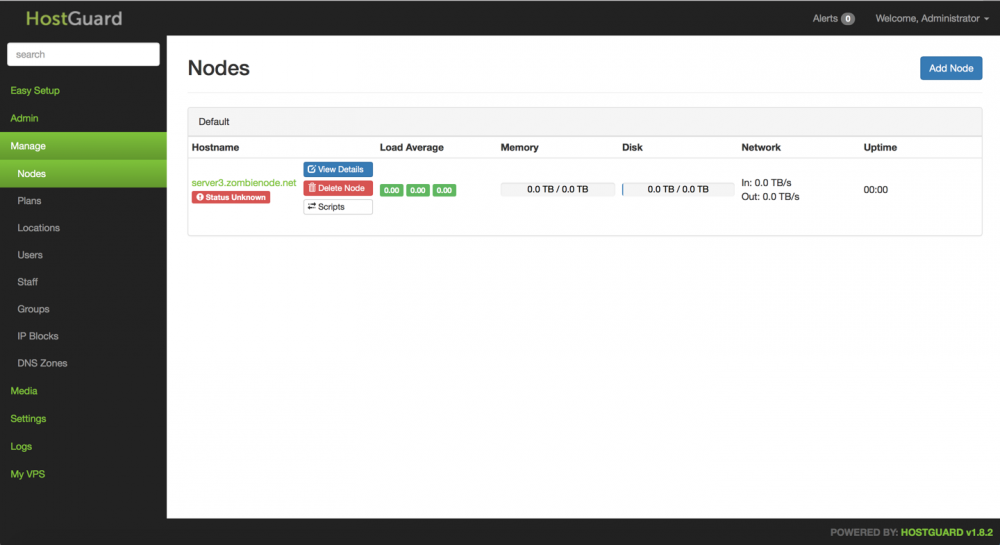Viewport: 1000px width, 545px height.
Task: Open Easy Setup in sidebar
Action: coord(35,91)
